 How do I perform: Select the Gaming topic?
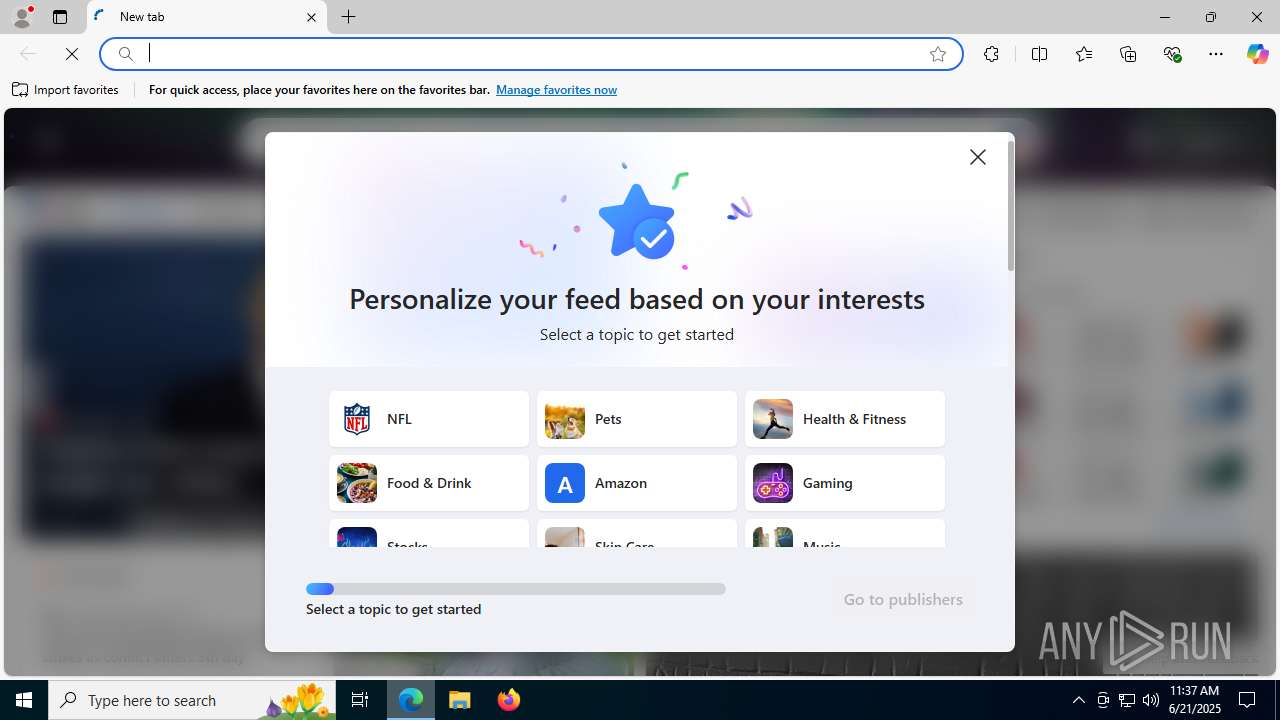845,483
